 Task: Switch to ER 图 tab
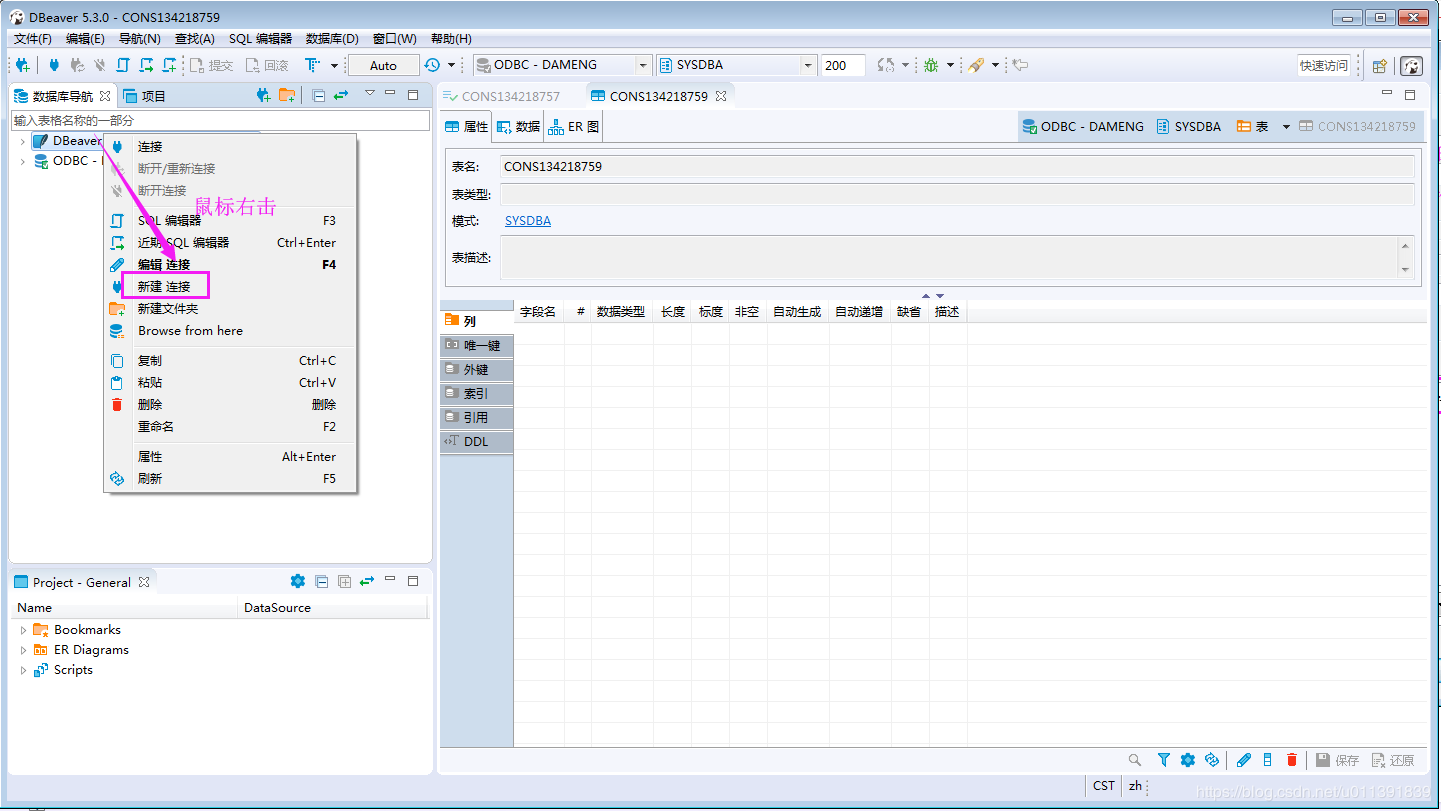(x=574, y=127)
